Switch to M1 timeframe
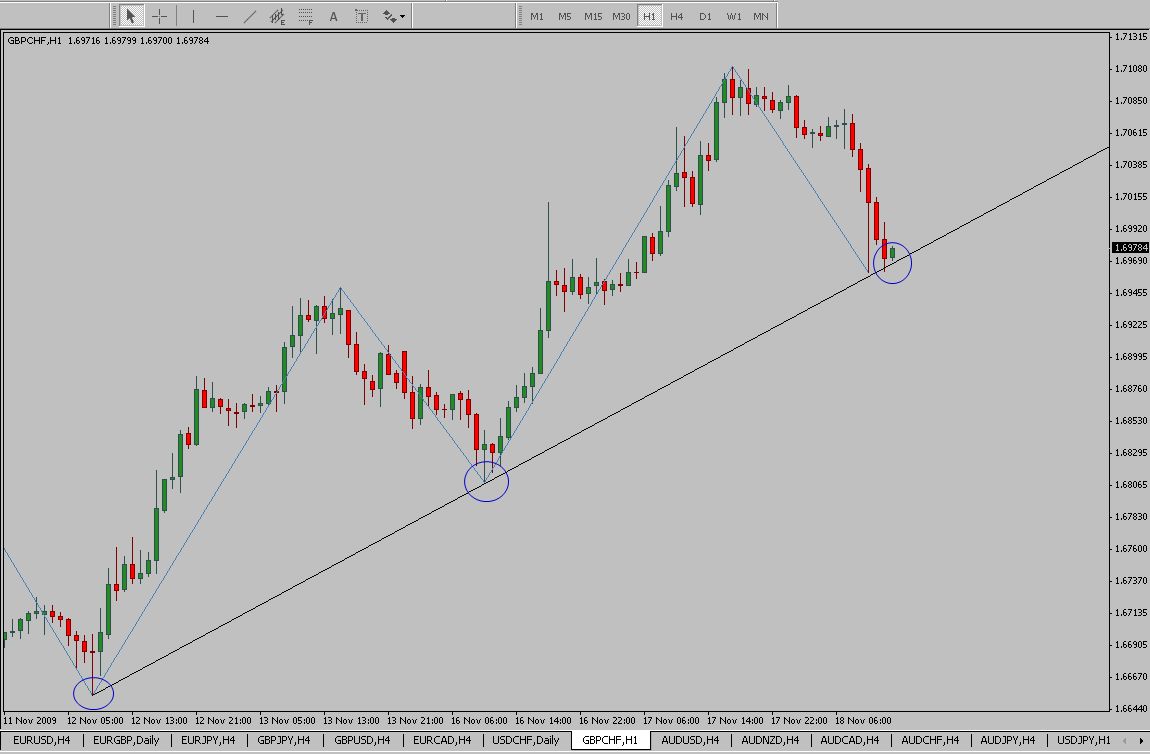This screenshot has height=754, width=1150. pyautogui.click(x=537, y=16)
